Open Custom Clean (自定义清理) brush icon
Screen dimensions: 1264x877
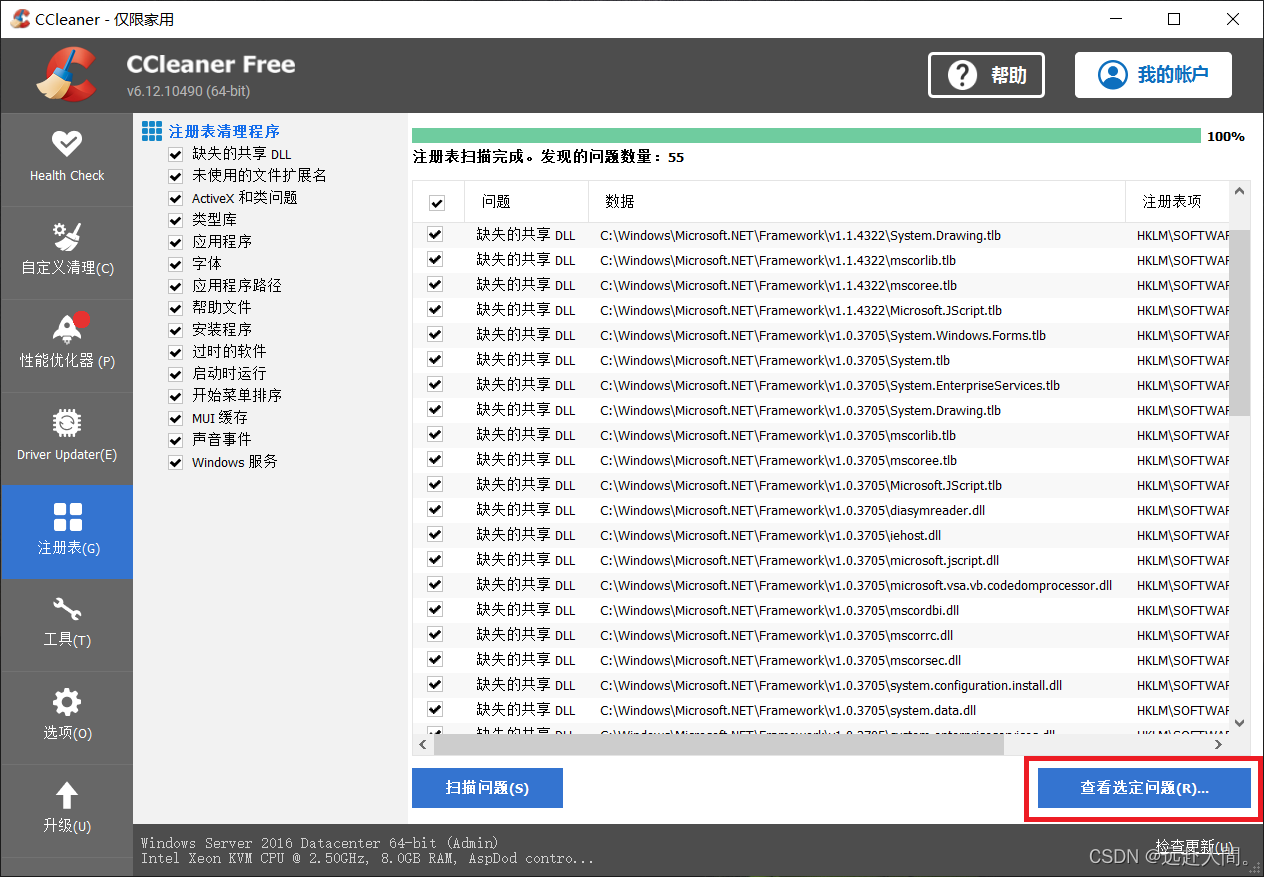pos(67,236)
